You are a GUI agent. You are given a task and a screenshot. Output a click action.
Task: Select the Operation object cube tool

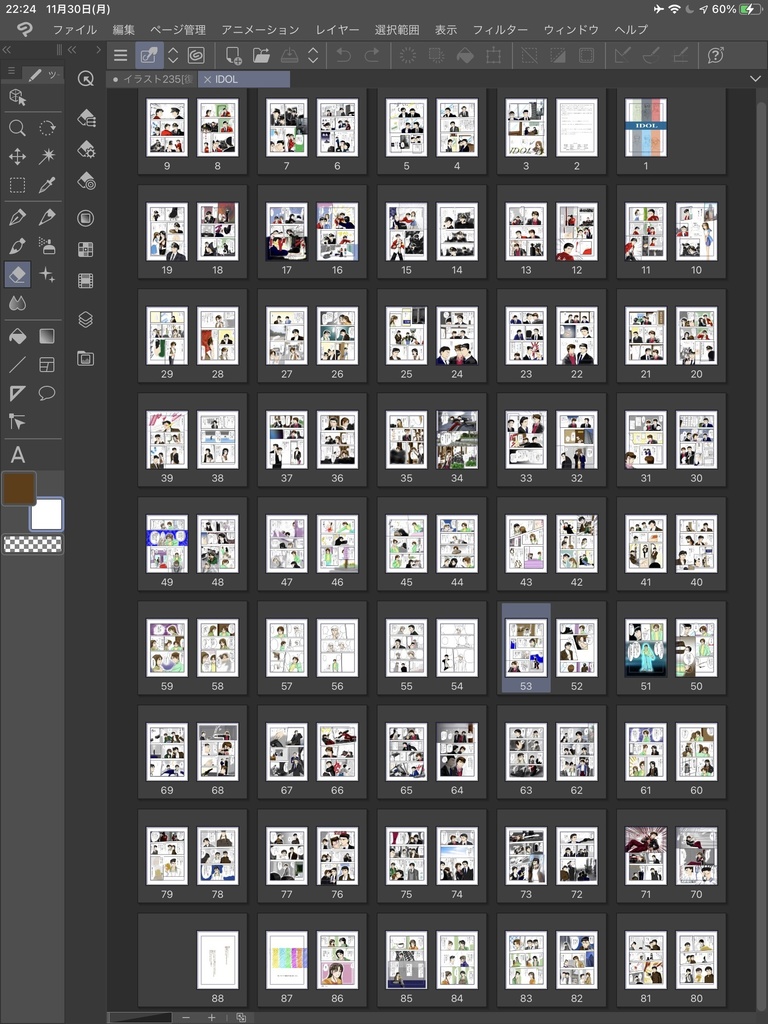pyautogui.click(x=18, y=97)
